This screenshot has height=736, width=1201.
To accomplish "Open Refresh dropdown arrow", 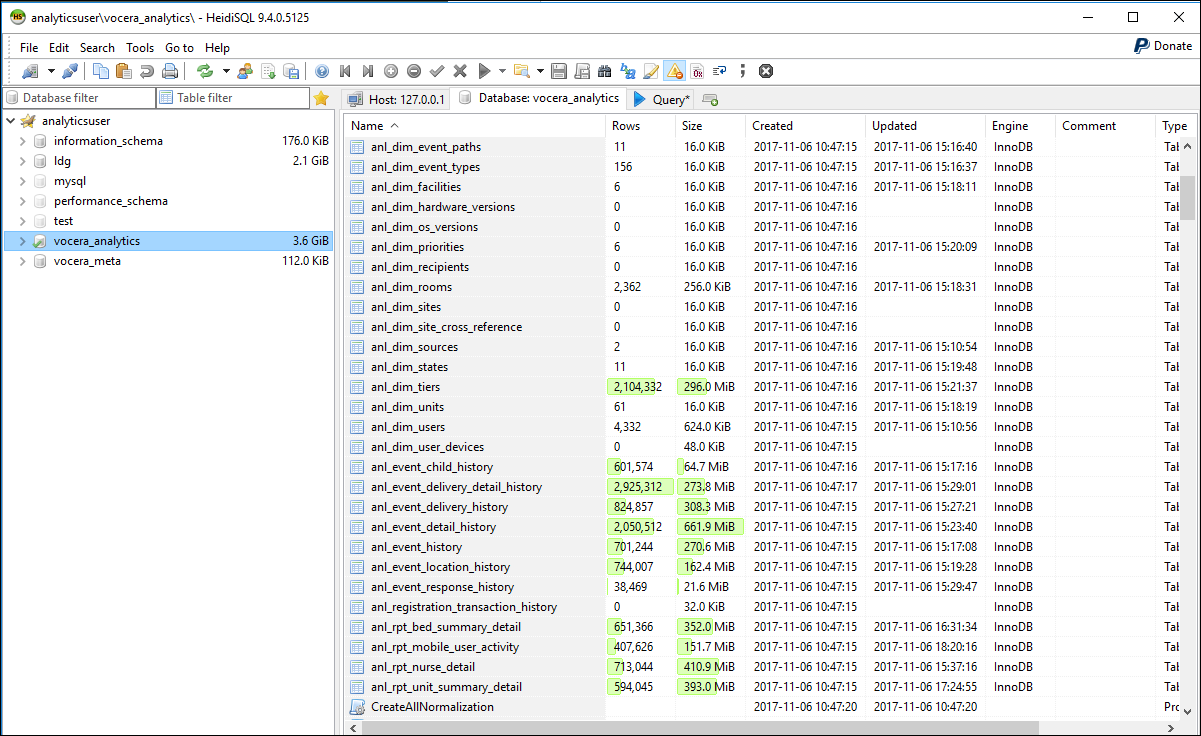I will (226, 71).
